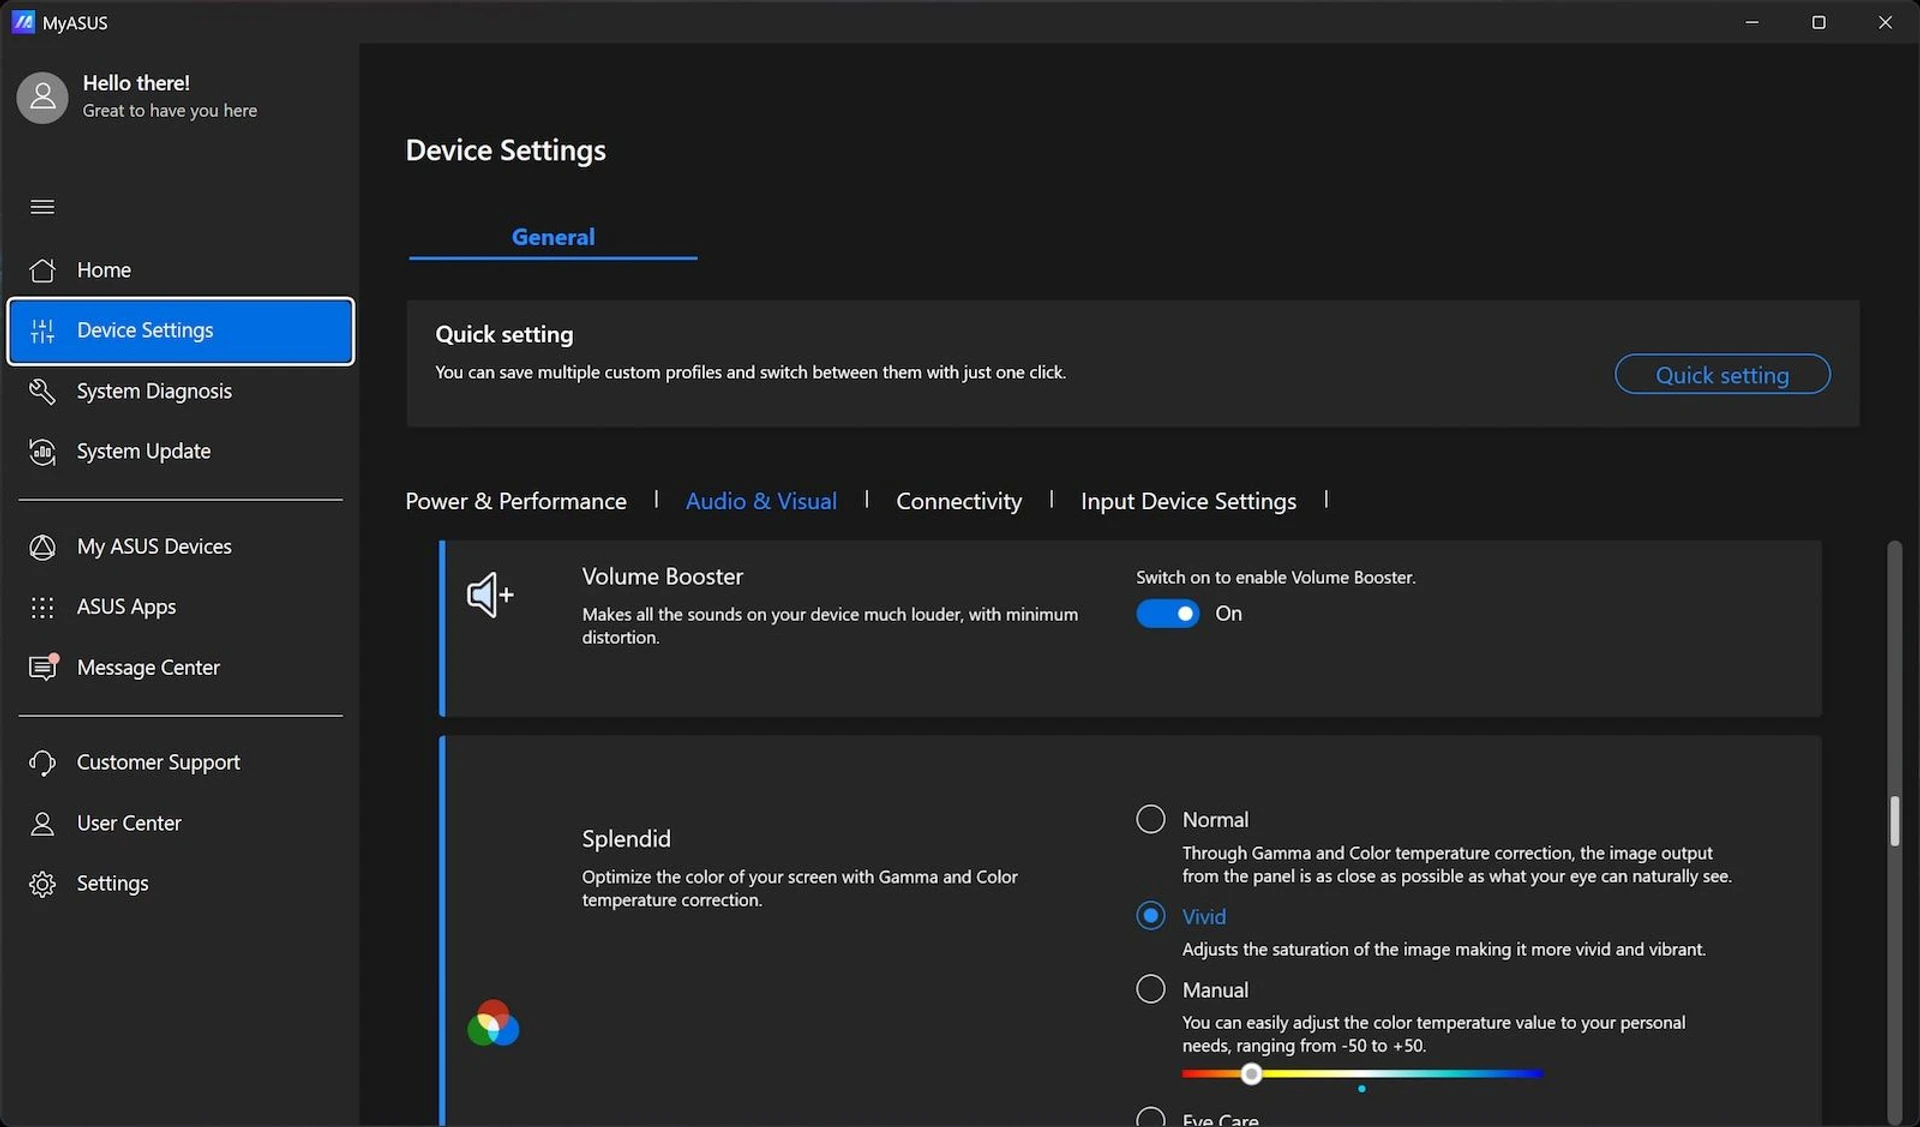Open User Center
1920x1127 pixels.
(x=180, y=823)
